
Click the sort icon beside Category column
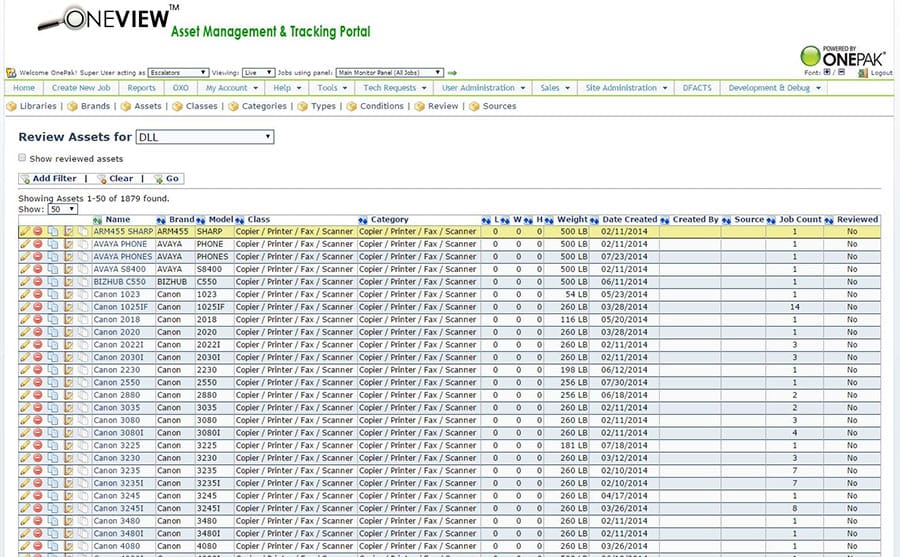click(363, 220)
